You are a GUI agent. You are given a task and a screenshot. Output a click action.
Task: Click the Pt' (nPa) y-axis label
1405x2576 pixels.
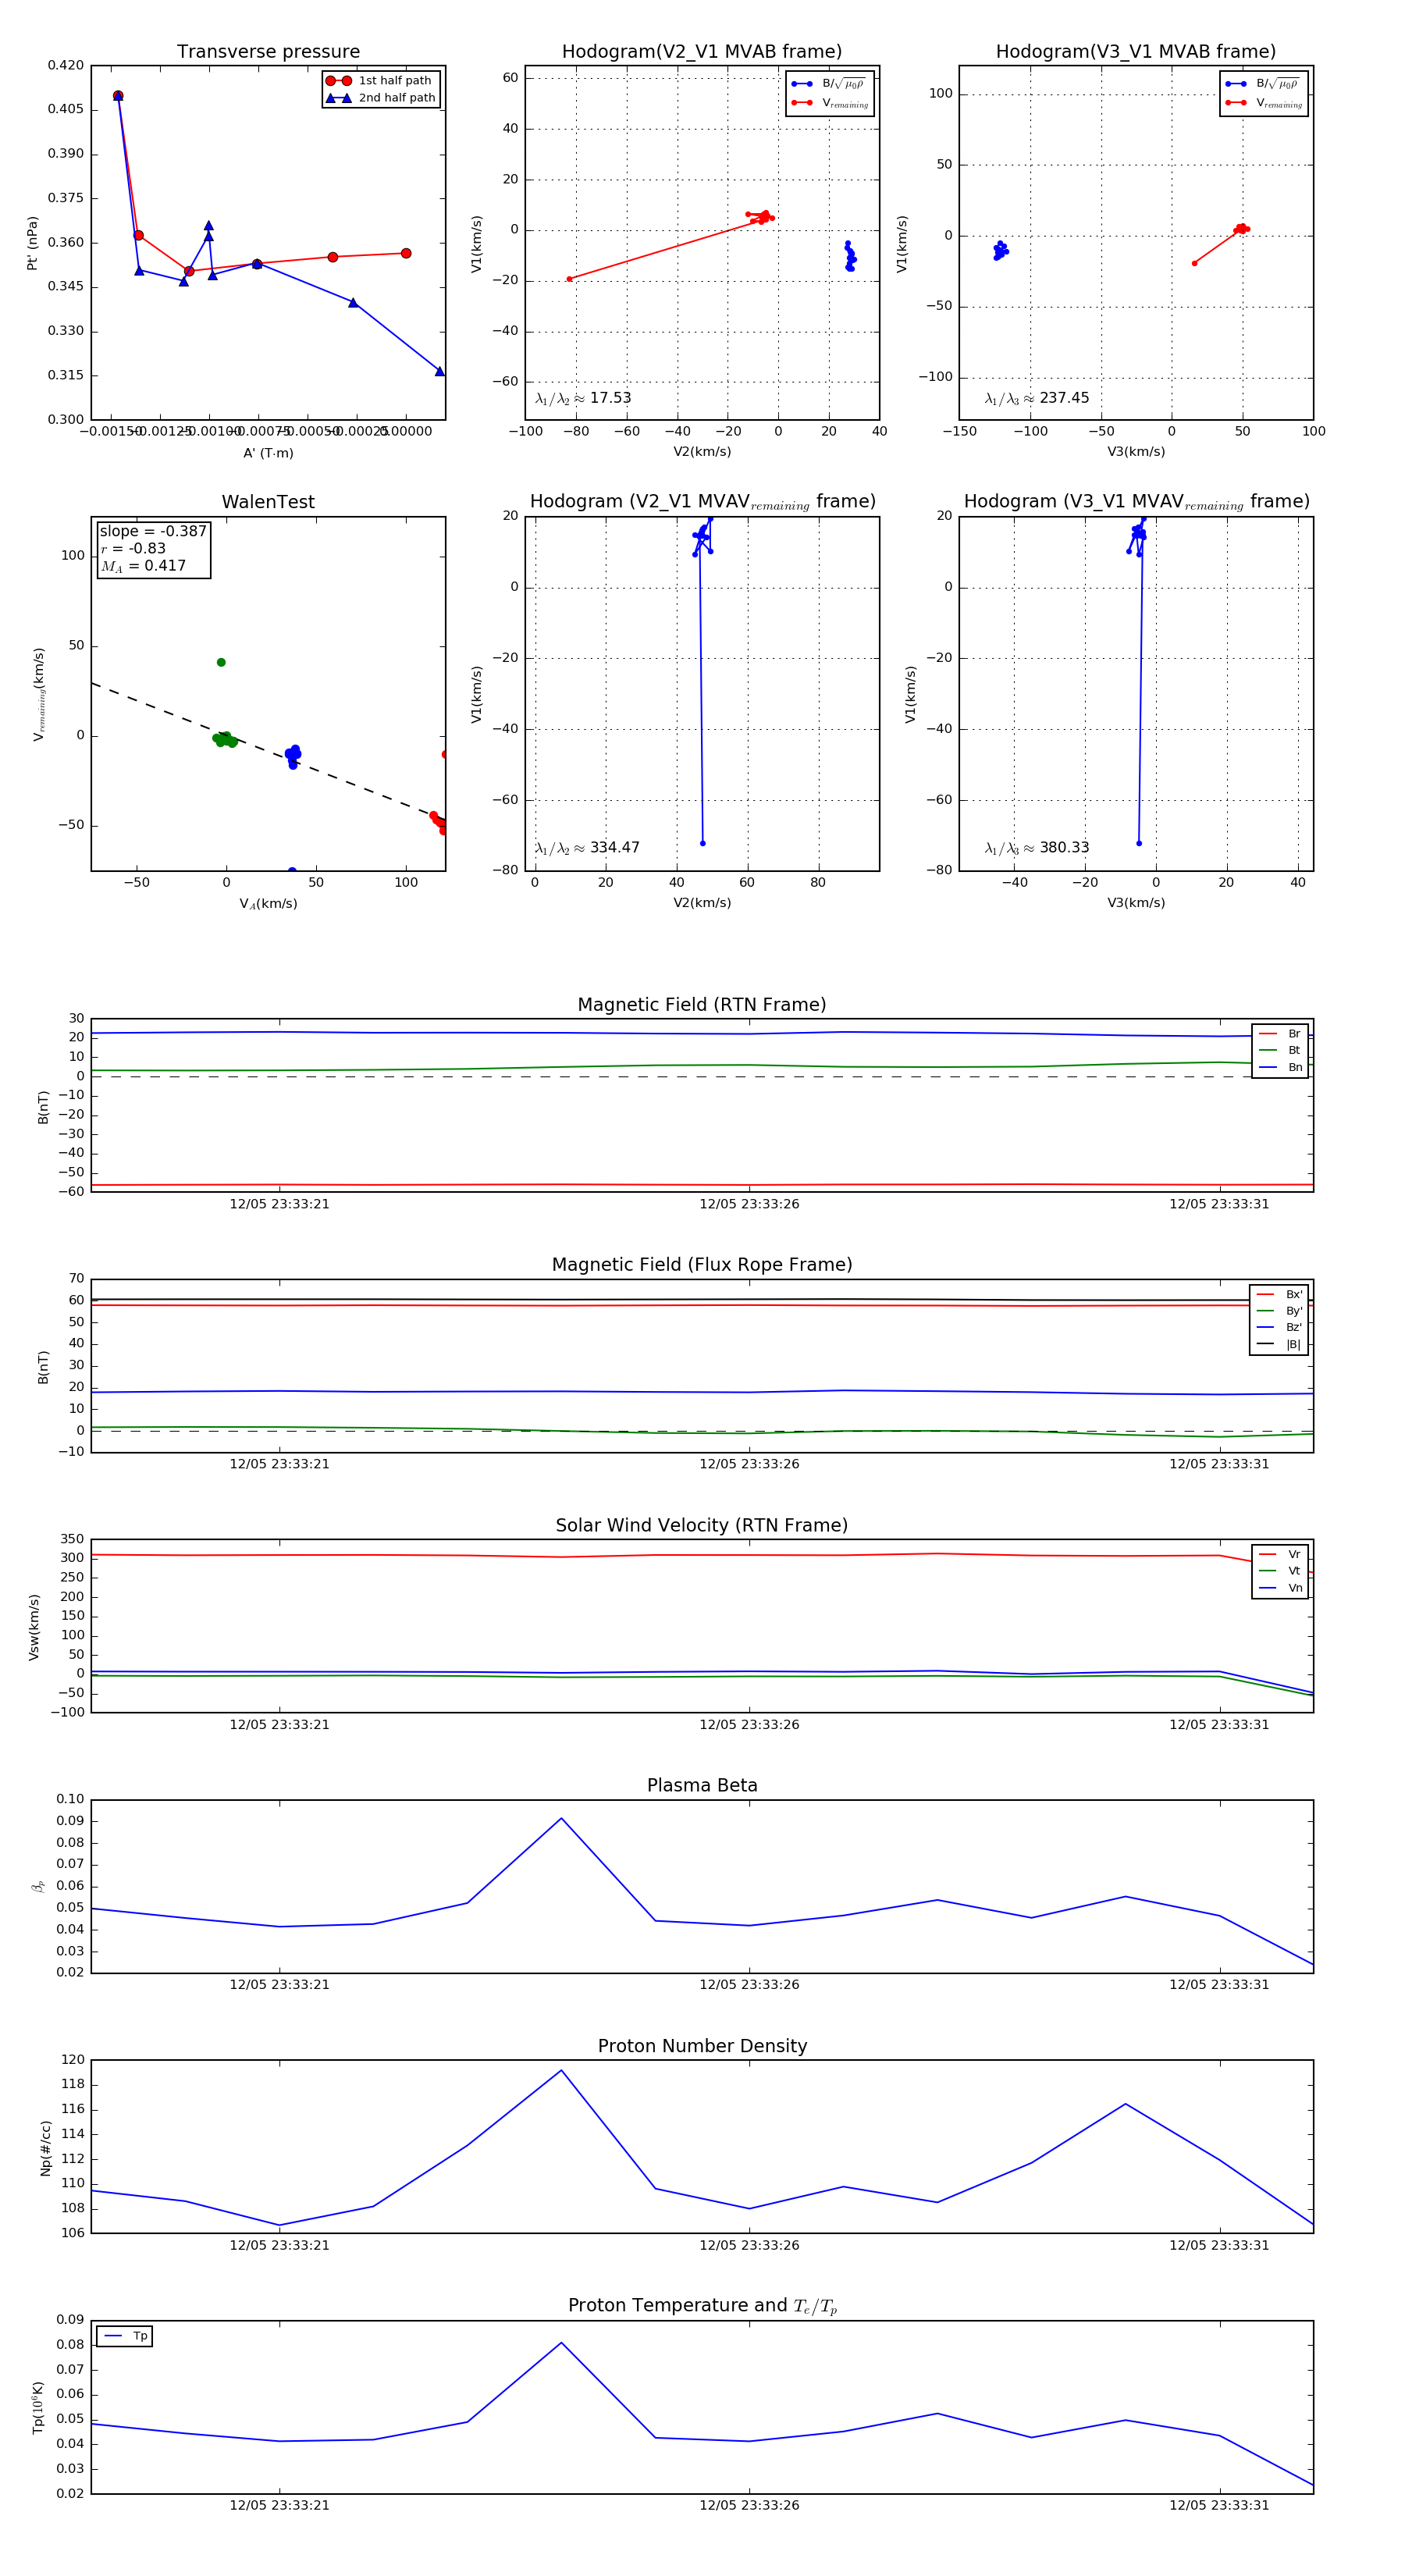(32, 243)
